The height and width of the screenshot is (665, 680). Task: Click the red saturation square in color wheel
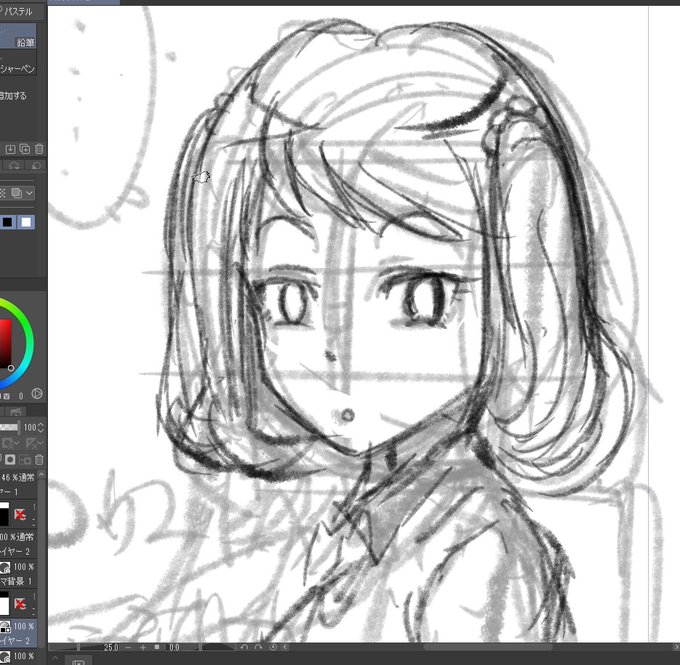point(5,344)
